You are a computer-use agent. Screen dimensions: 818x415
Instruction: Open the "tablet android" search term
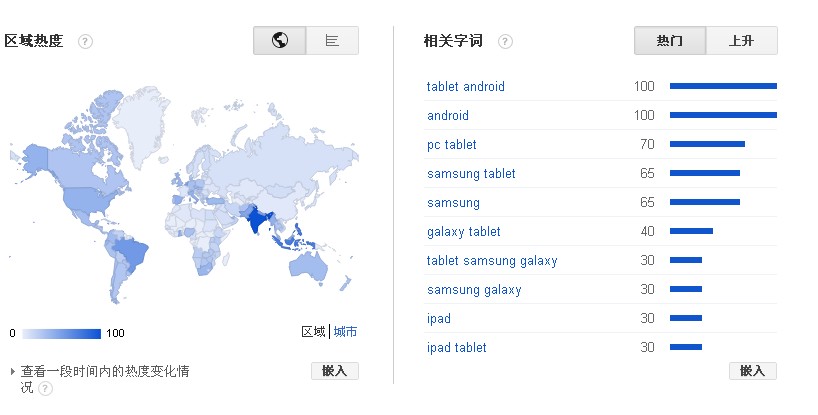tap(465, 87)
